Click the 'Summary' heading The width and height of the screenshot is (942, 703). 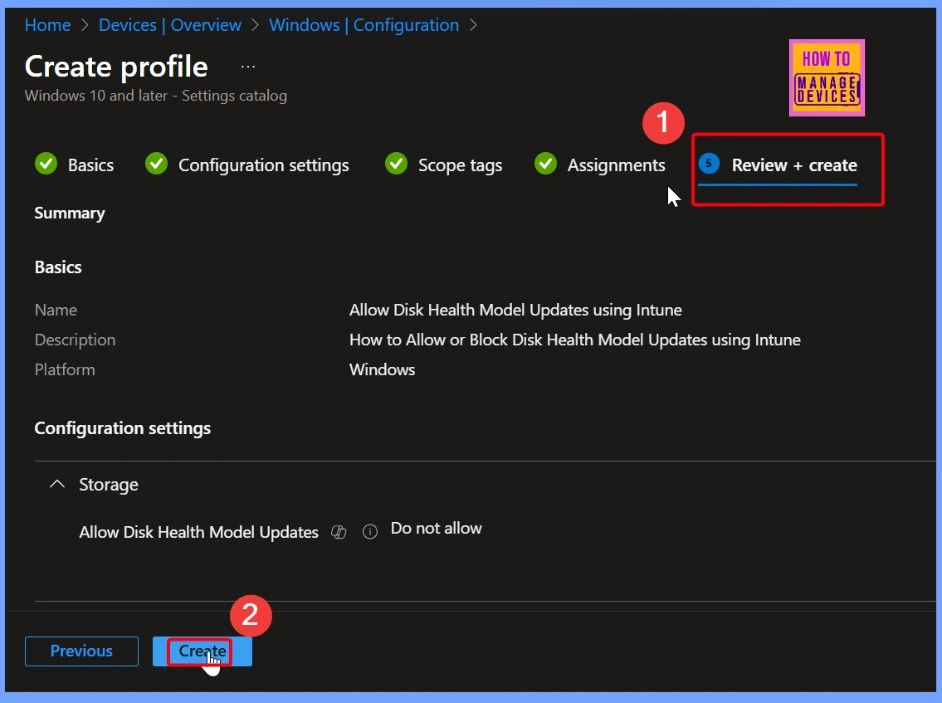coord(70,213)
